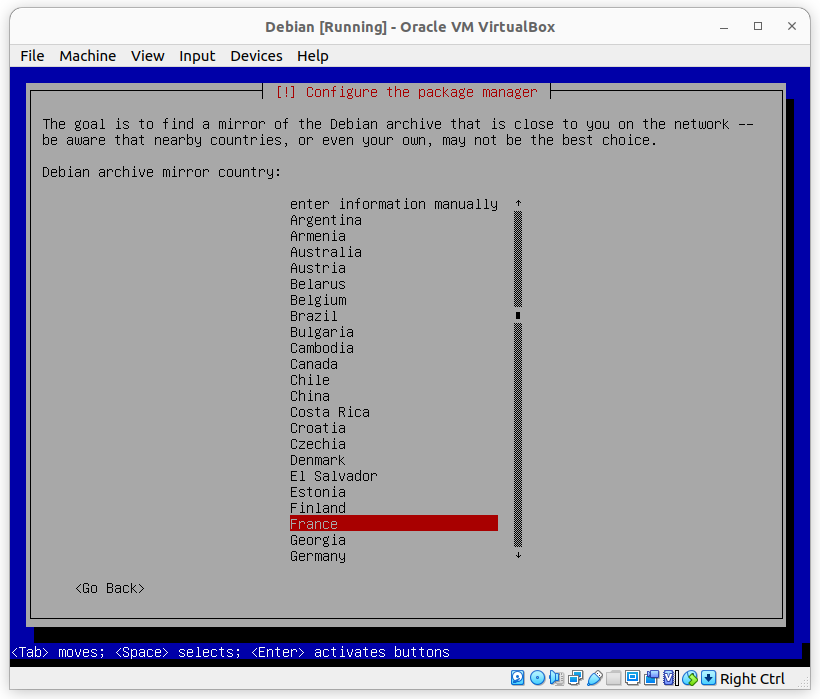Click the list scrollbar thumb

(x=517, y=315)
